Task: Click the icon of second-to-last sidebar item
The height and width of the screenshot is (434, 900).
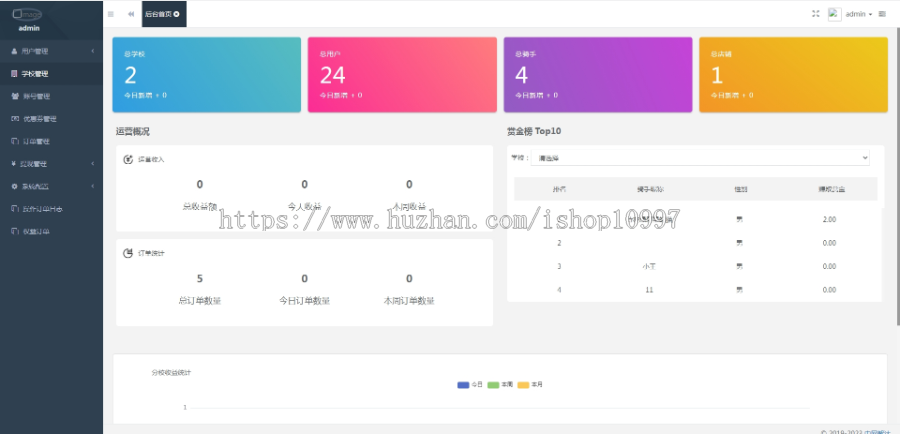Action: pyautogui.click(x=14, y=209)
